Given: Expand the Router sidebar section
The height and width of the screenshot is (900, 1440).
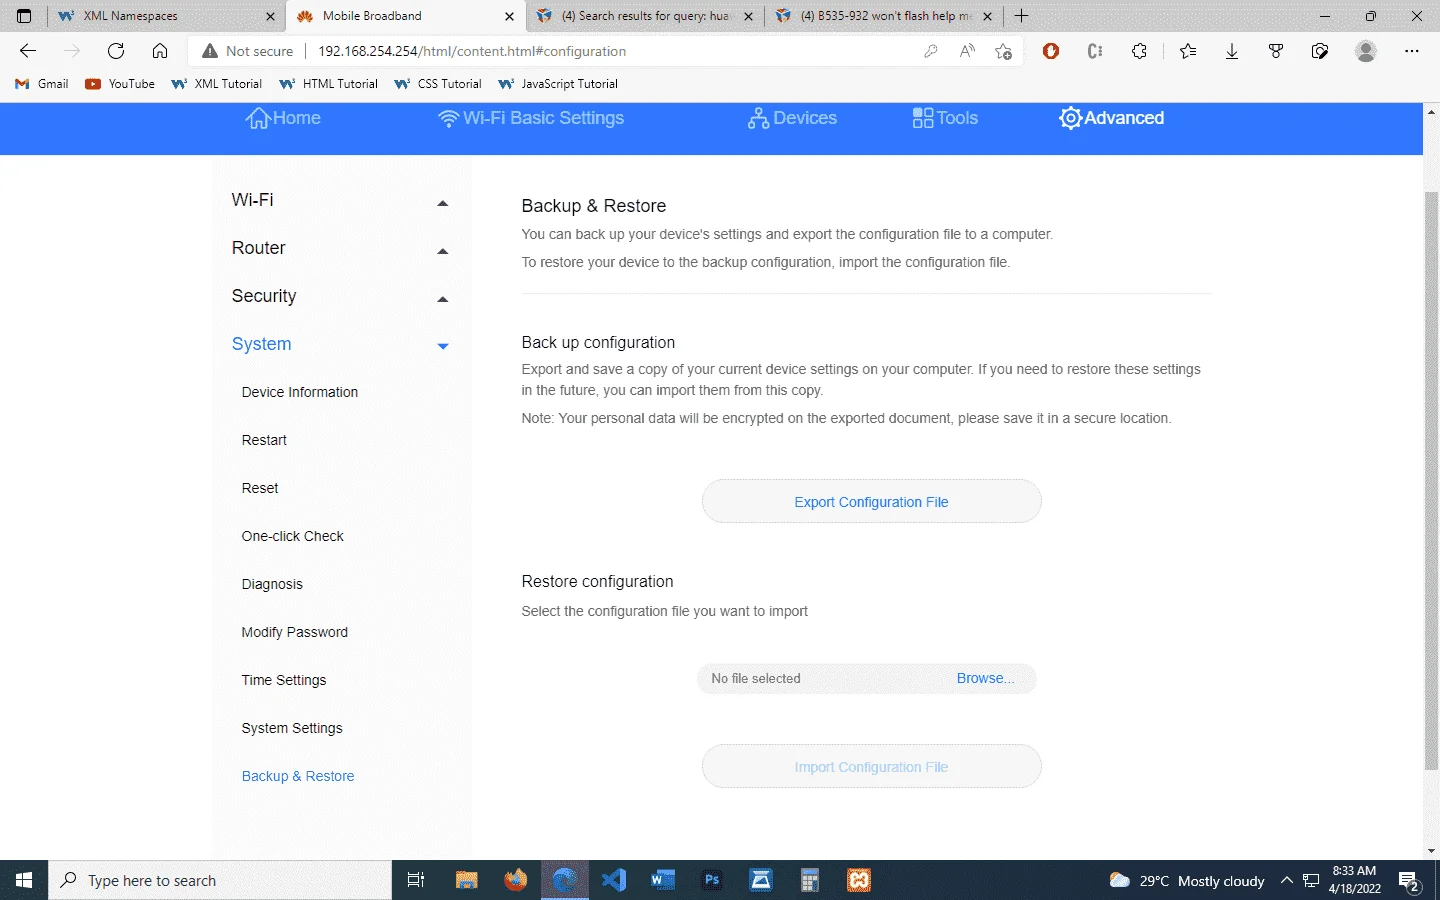Looking at the screenshot, I should [x=340, y=248].
